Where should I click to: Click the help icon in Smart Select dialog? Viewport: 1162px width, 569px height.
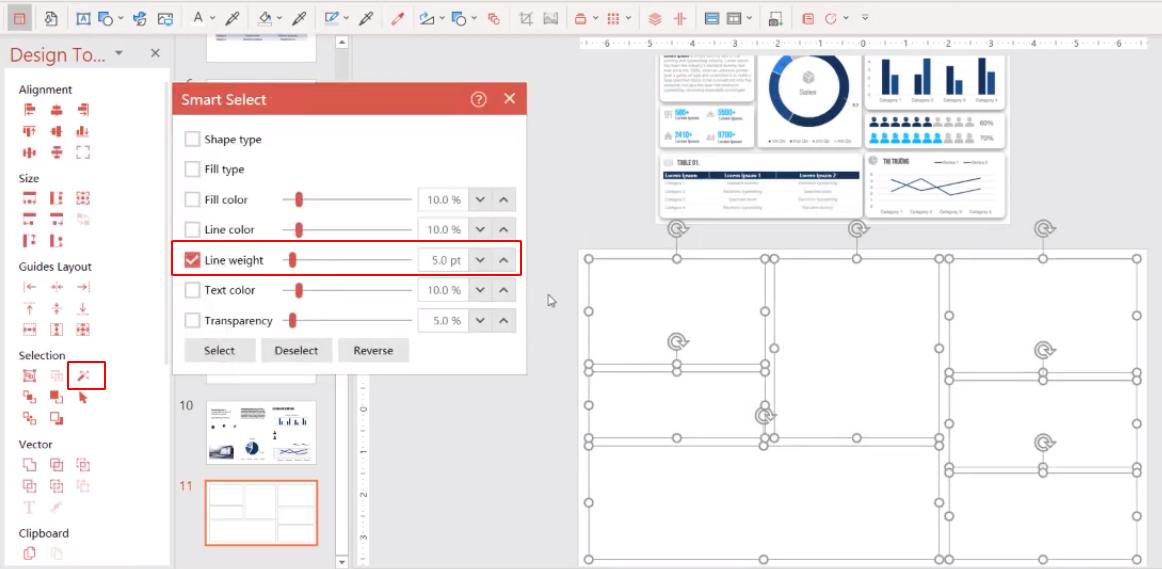click(x=478, y=99)
